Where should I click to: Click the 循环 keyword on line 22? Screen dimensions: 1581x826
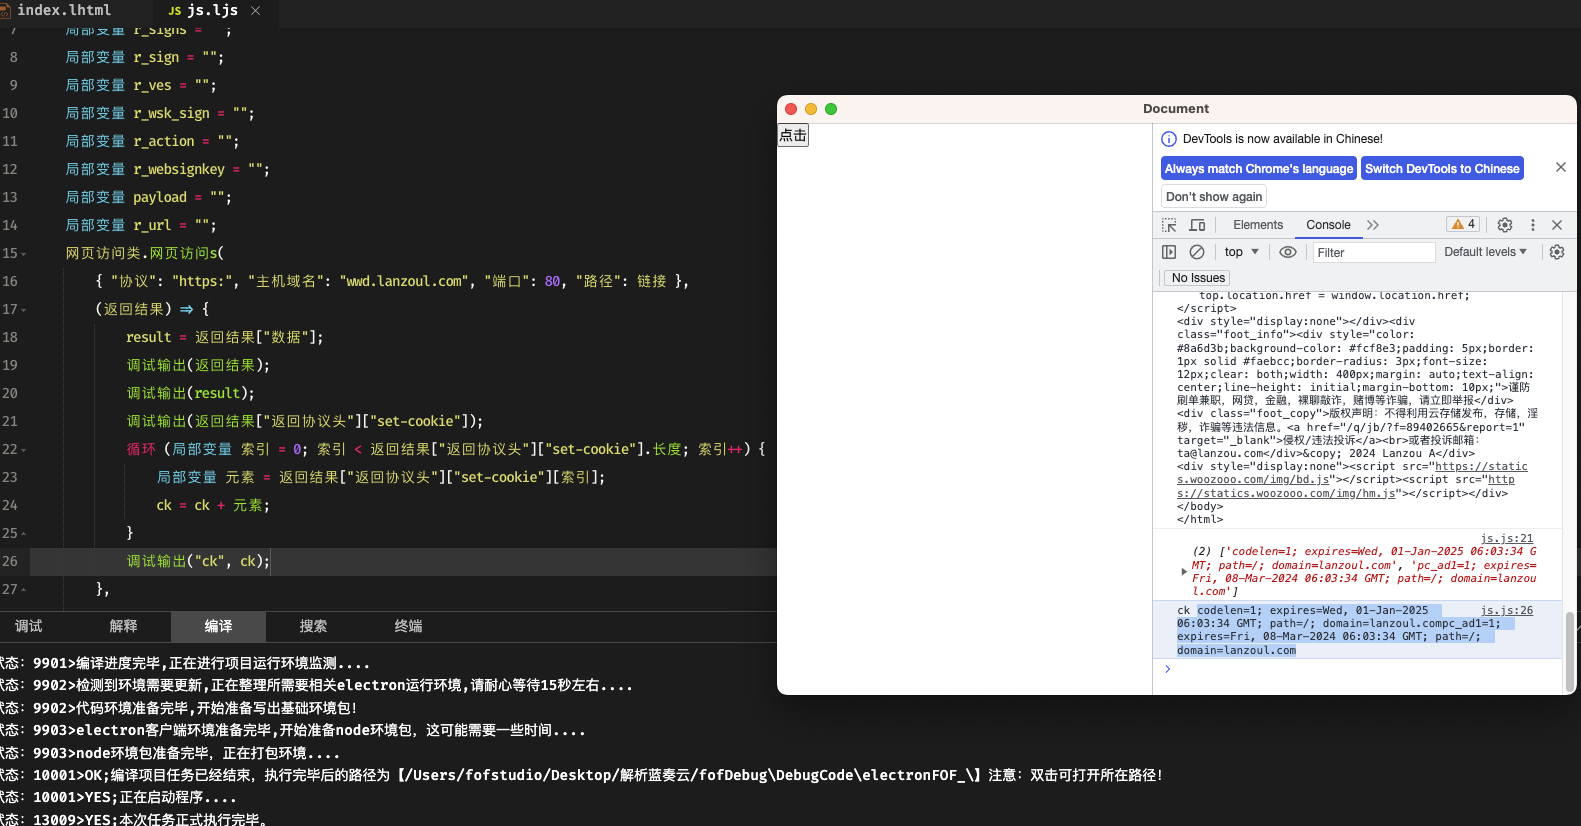[141, 450]
